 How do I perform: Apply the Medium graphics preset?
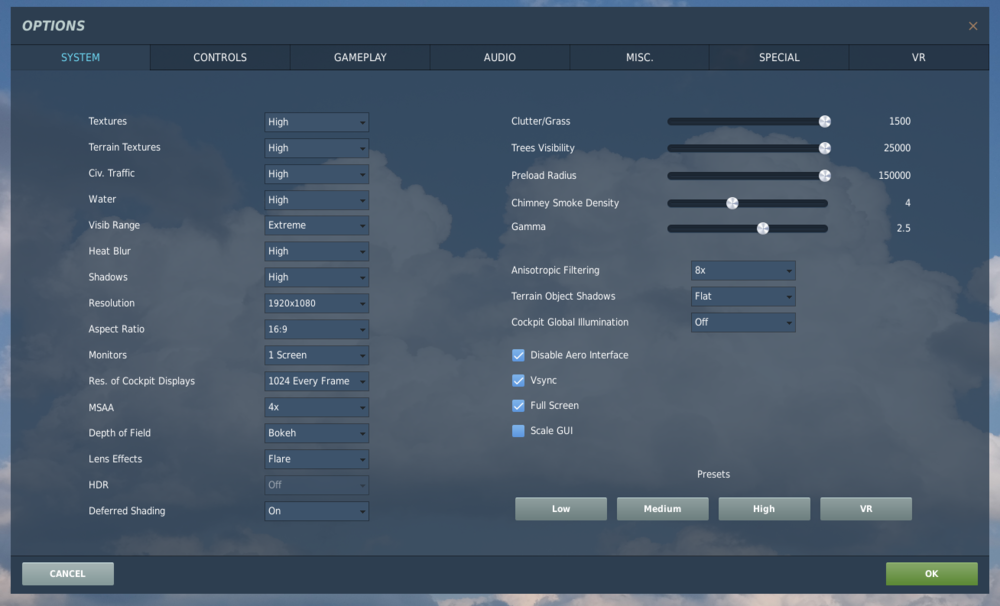662,509
